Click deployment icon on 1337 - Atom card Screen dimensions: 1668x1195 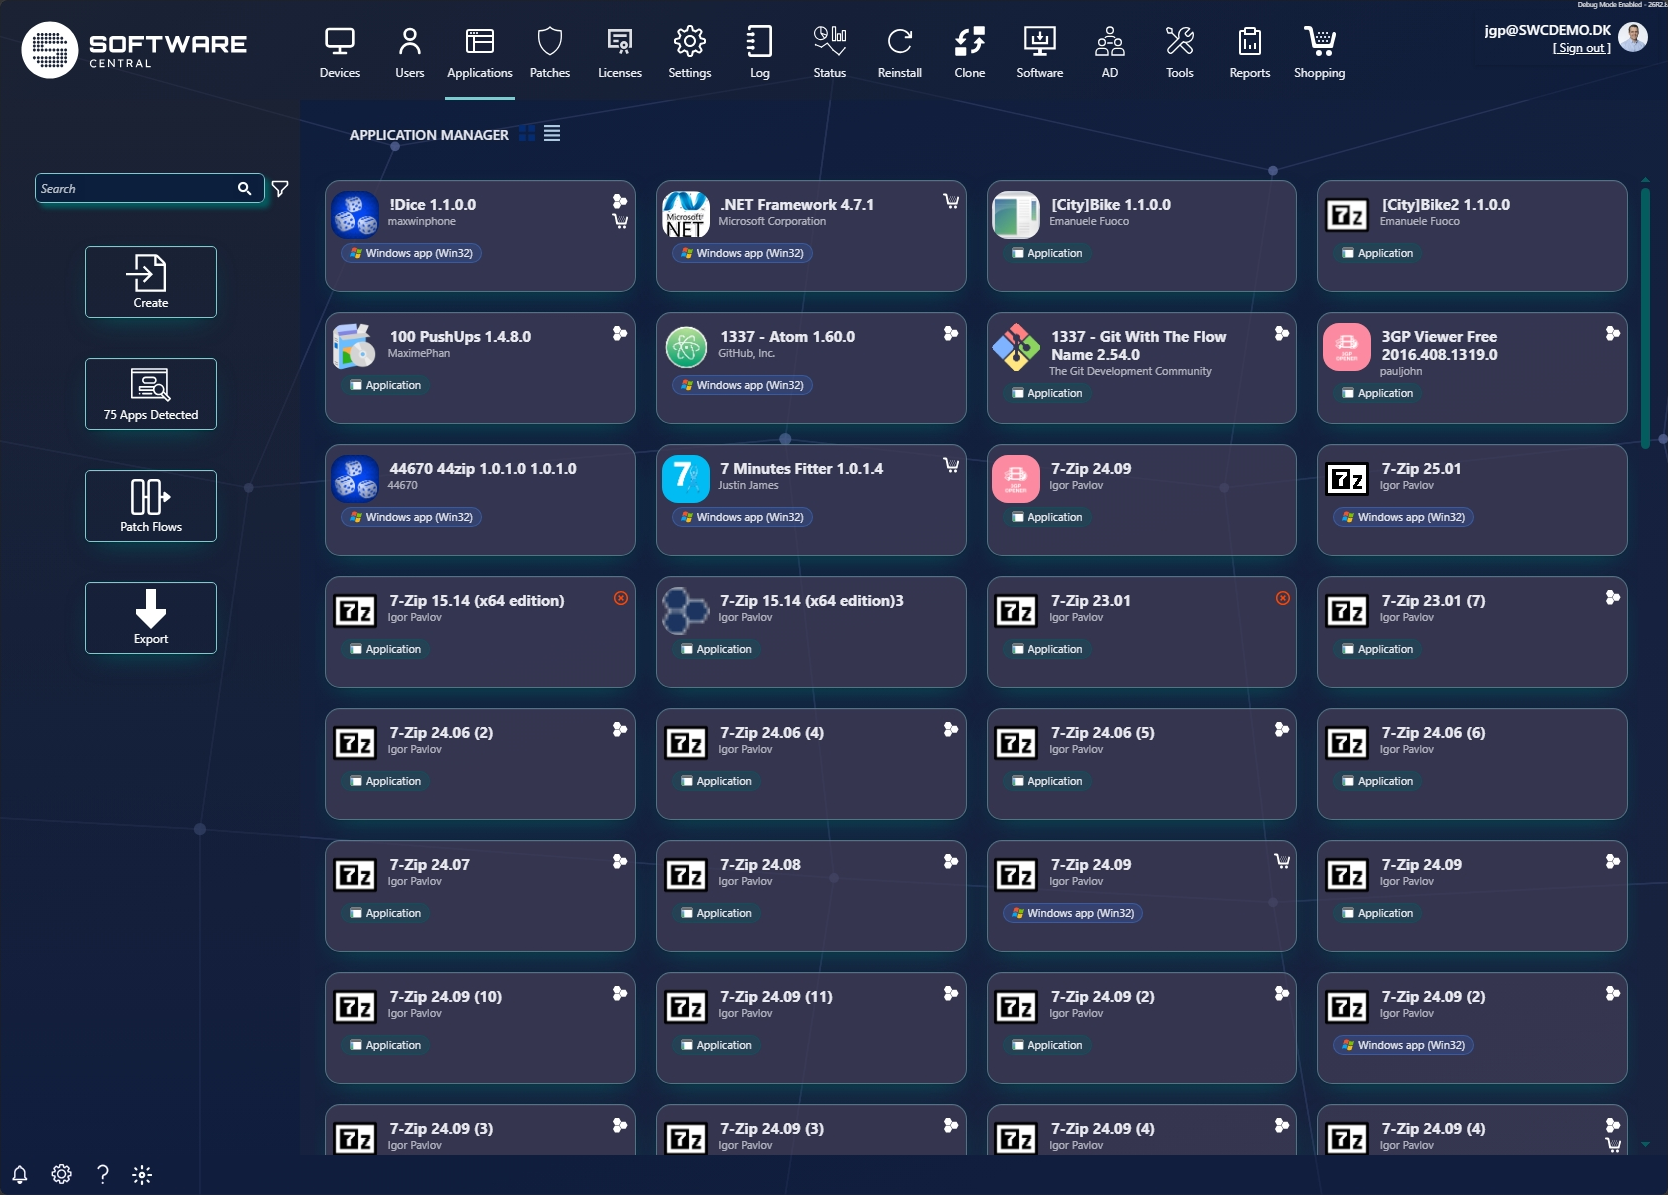[x=951, y=333]
